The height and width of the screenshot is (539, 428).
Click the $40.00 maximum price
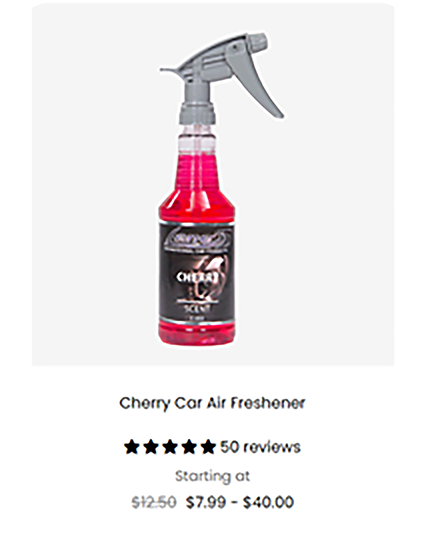coord(268,502)
